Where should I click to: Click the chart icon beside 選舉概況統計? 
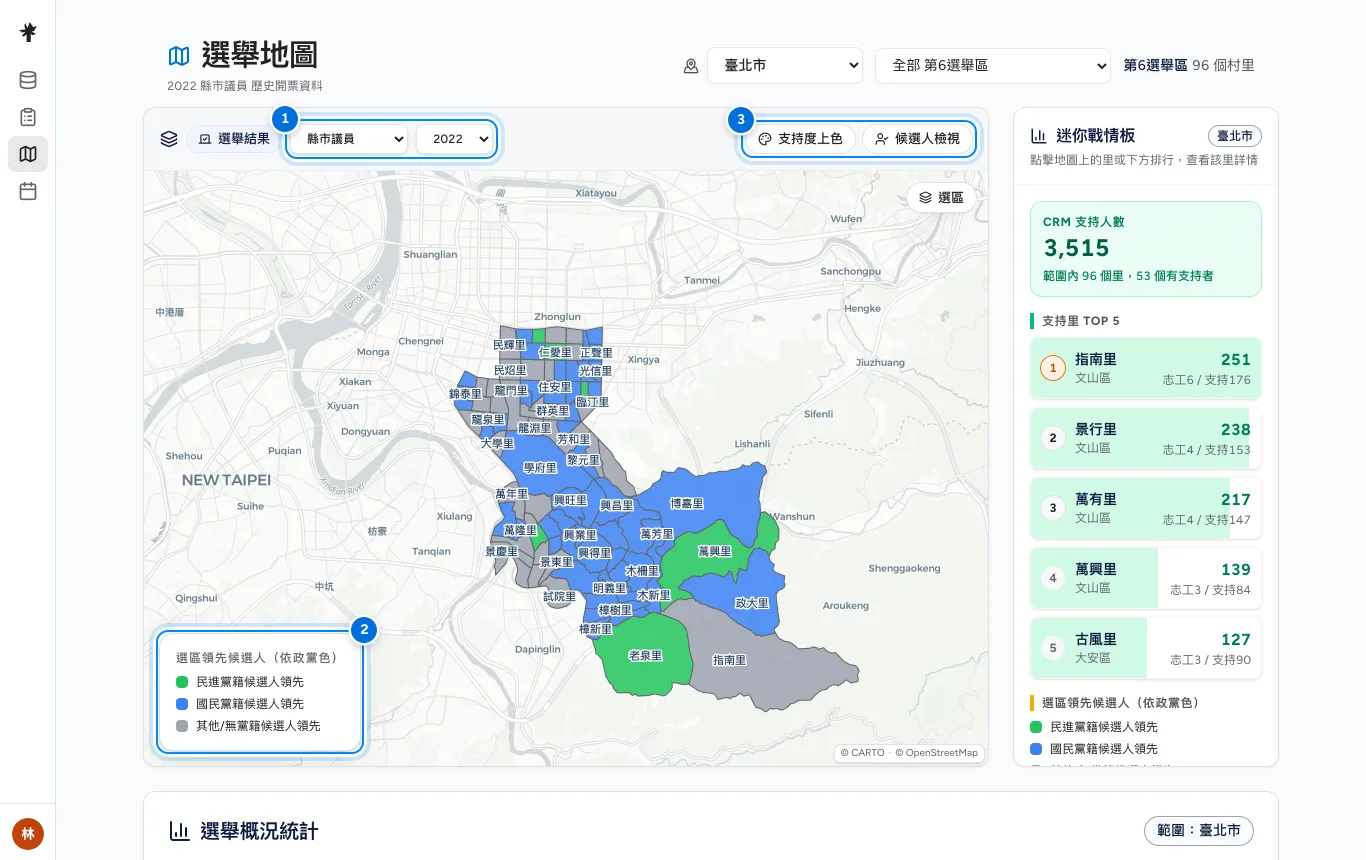tap(180, 831)
